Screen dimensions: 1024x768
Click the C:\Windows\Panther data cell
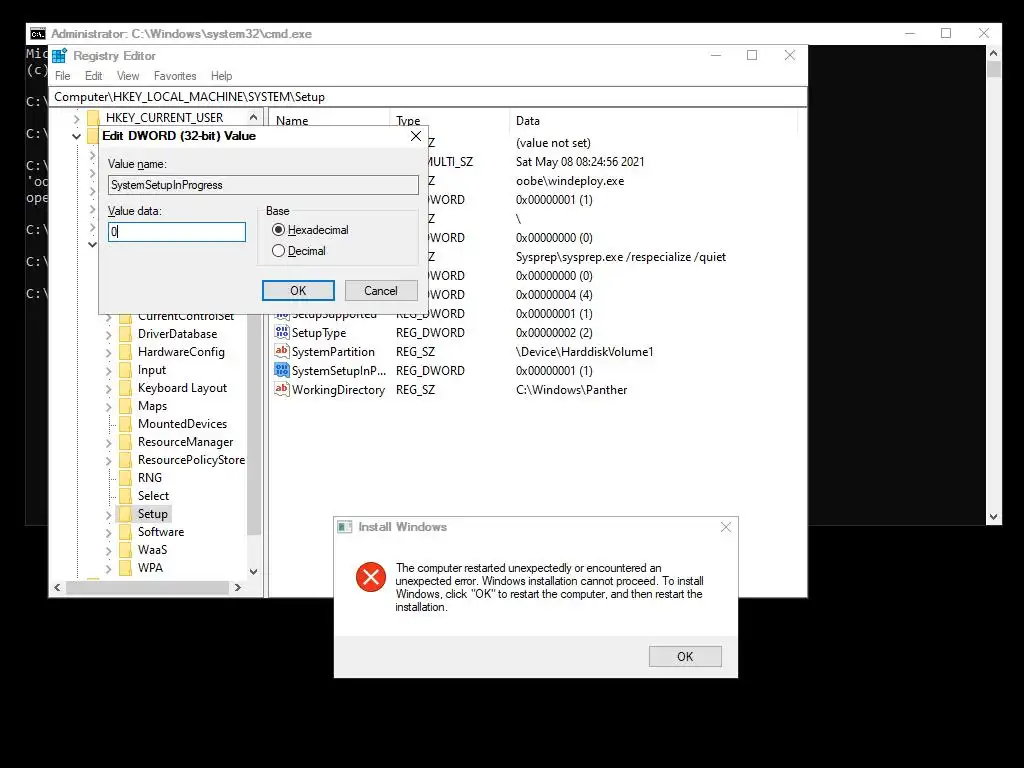[x=571, y=390]
